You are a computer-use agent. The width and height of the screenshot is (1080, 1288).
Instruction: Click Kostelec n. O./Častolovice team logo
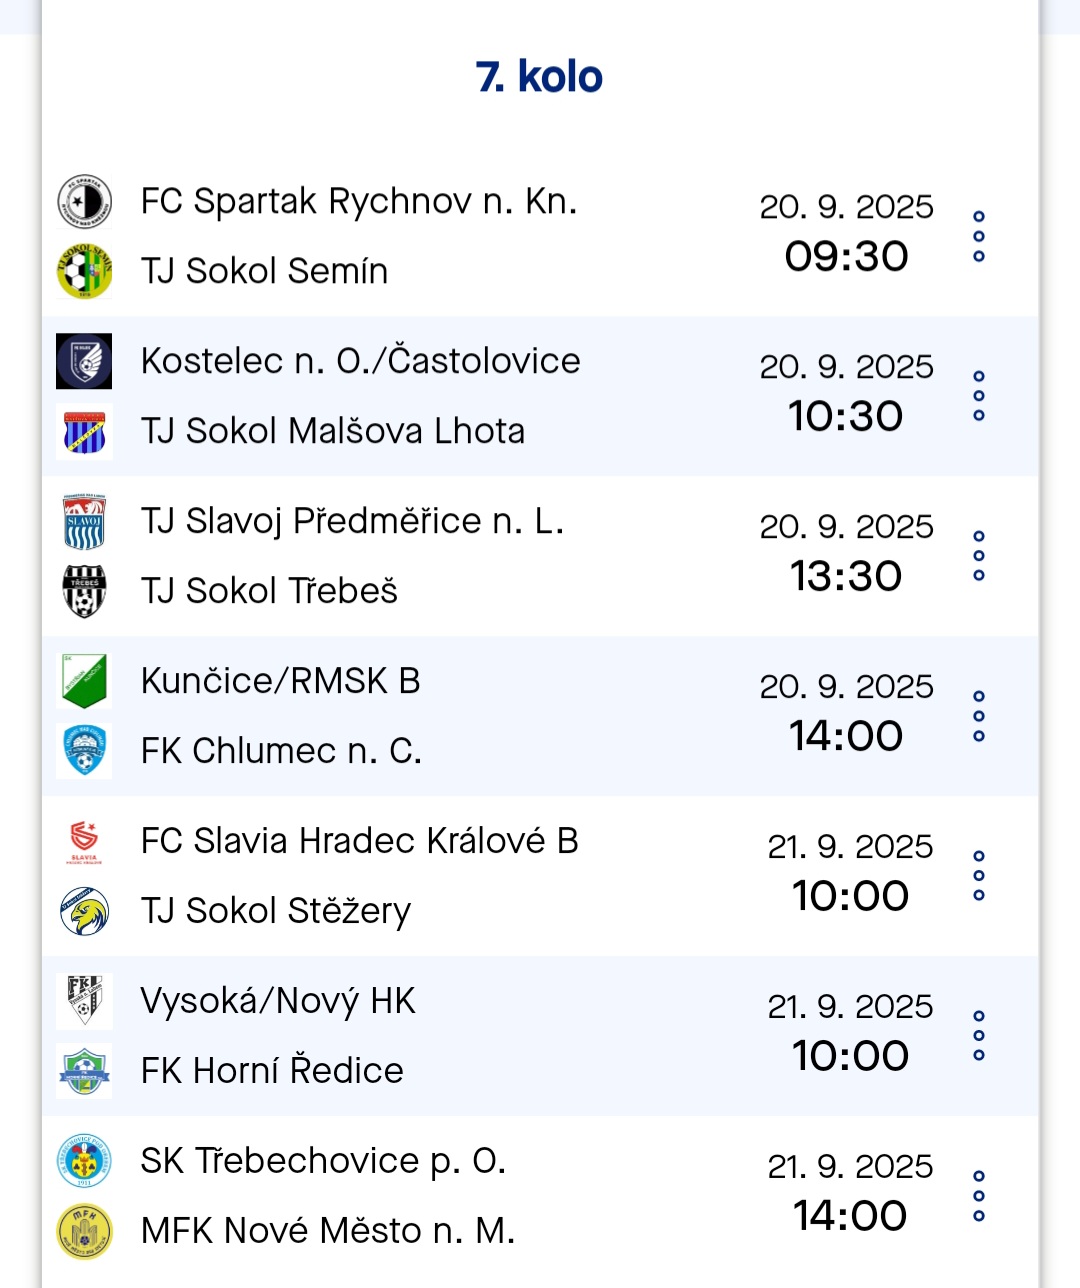coord(84,361)
